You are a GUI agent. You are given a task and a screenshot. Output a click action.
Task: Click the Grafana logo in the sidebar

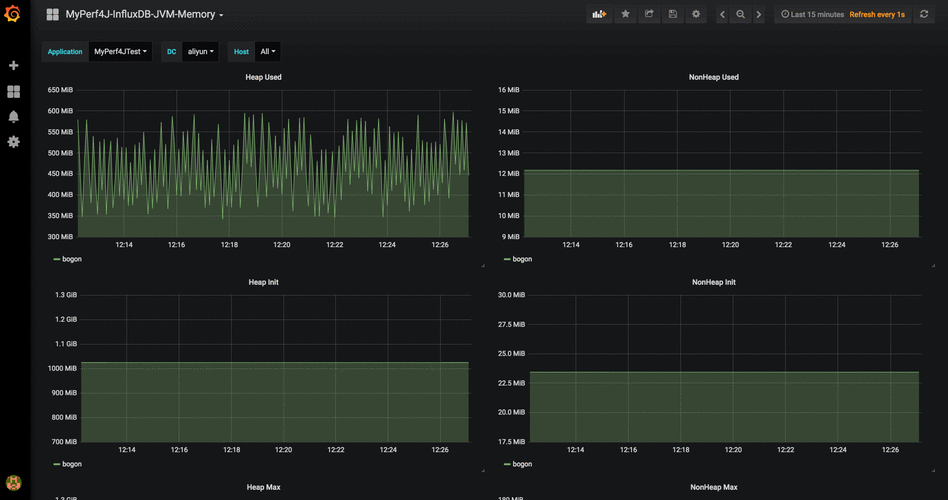click(13, 14)
